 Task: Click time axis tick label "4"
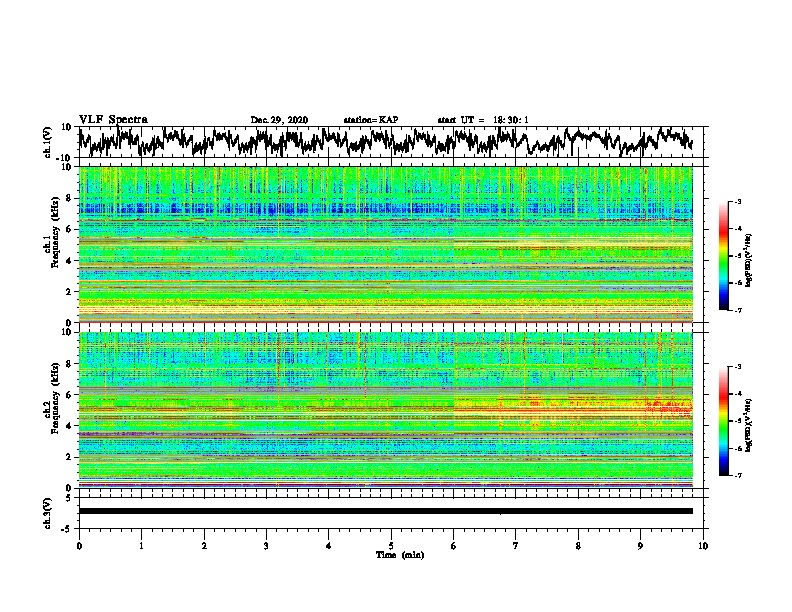click(x=329, y=546)
